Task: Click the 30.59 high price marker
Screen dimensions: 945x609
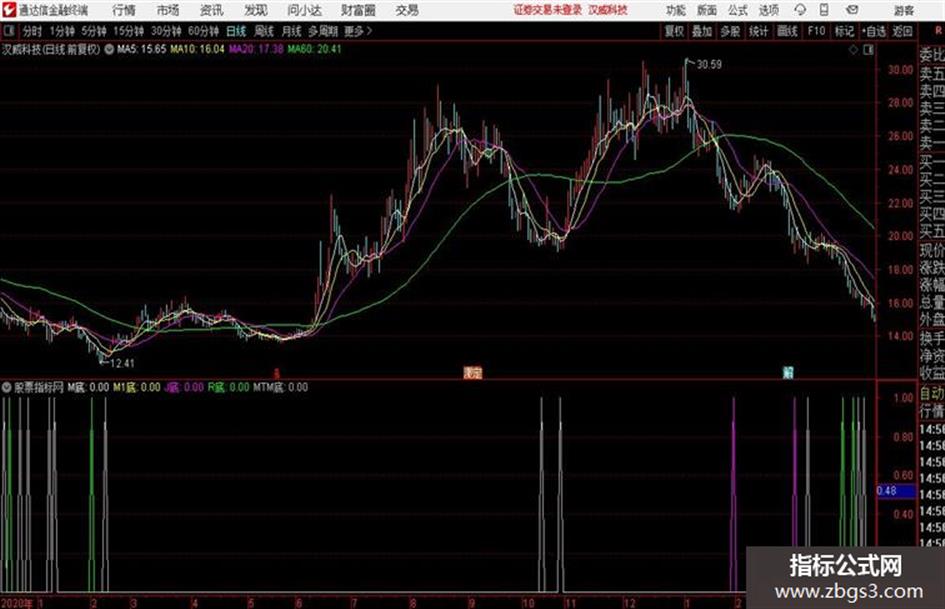Action: tap(709, 65)
